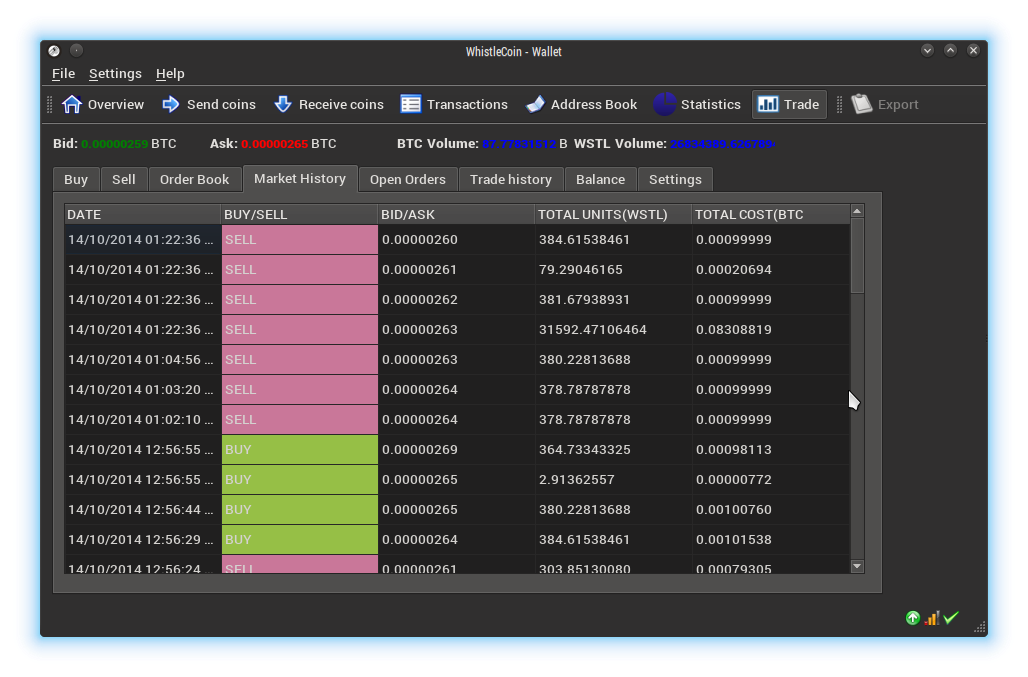This screenshot has width=1028, height=677.
Task: Open the Help menu
Action: (x=170, y=73)
